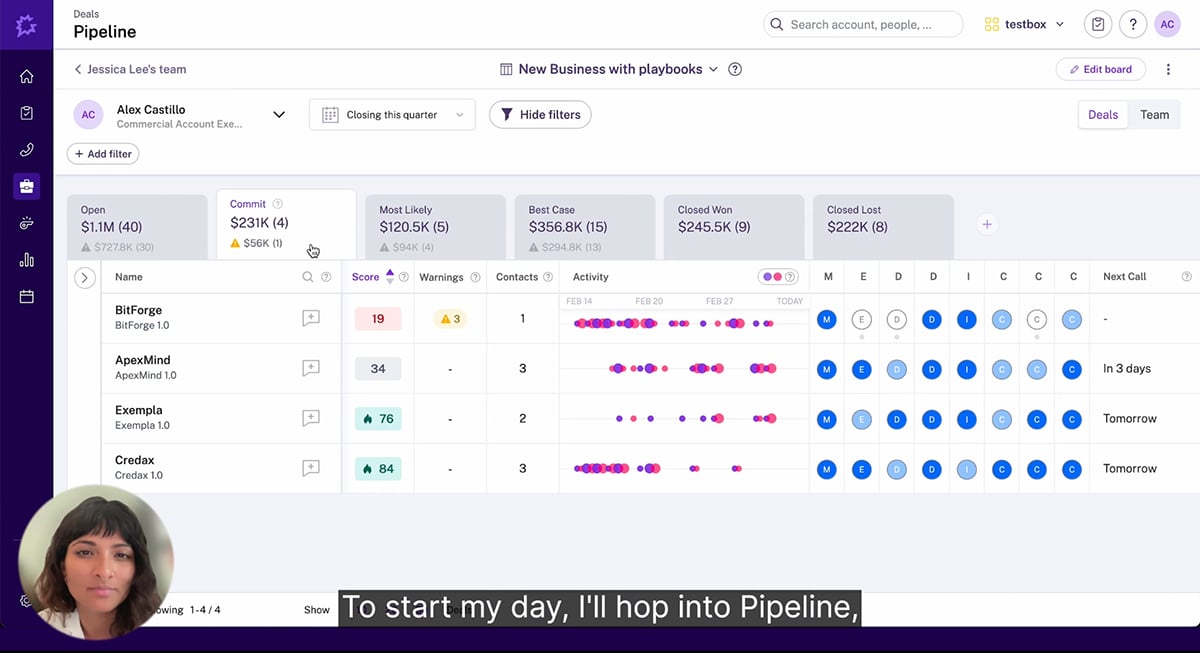The width and height of the screenshot is (1200, 653).
Task: Switch to the Team view
Action: 1154,114
